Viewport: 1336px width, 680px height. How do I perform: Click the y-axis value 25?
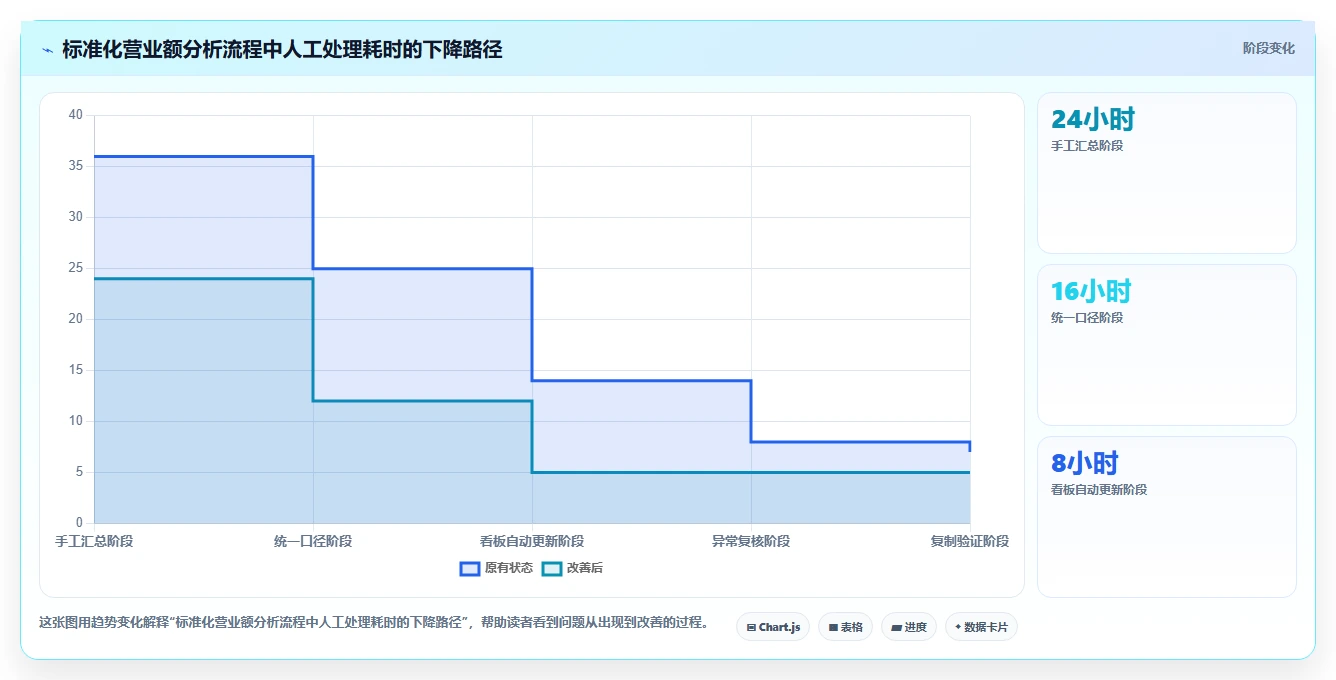[76, 268]
